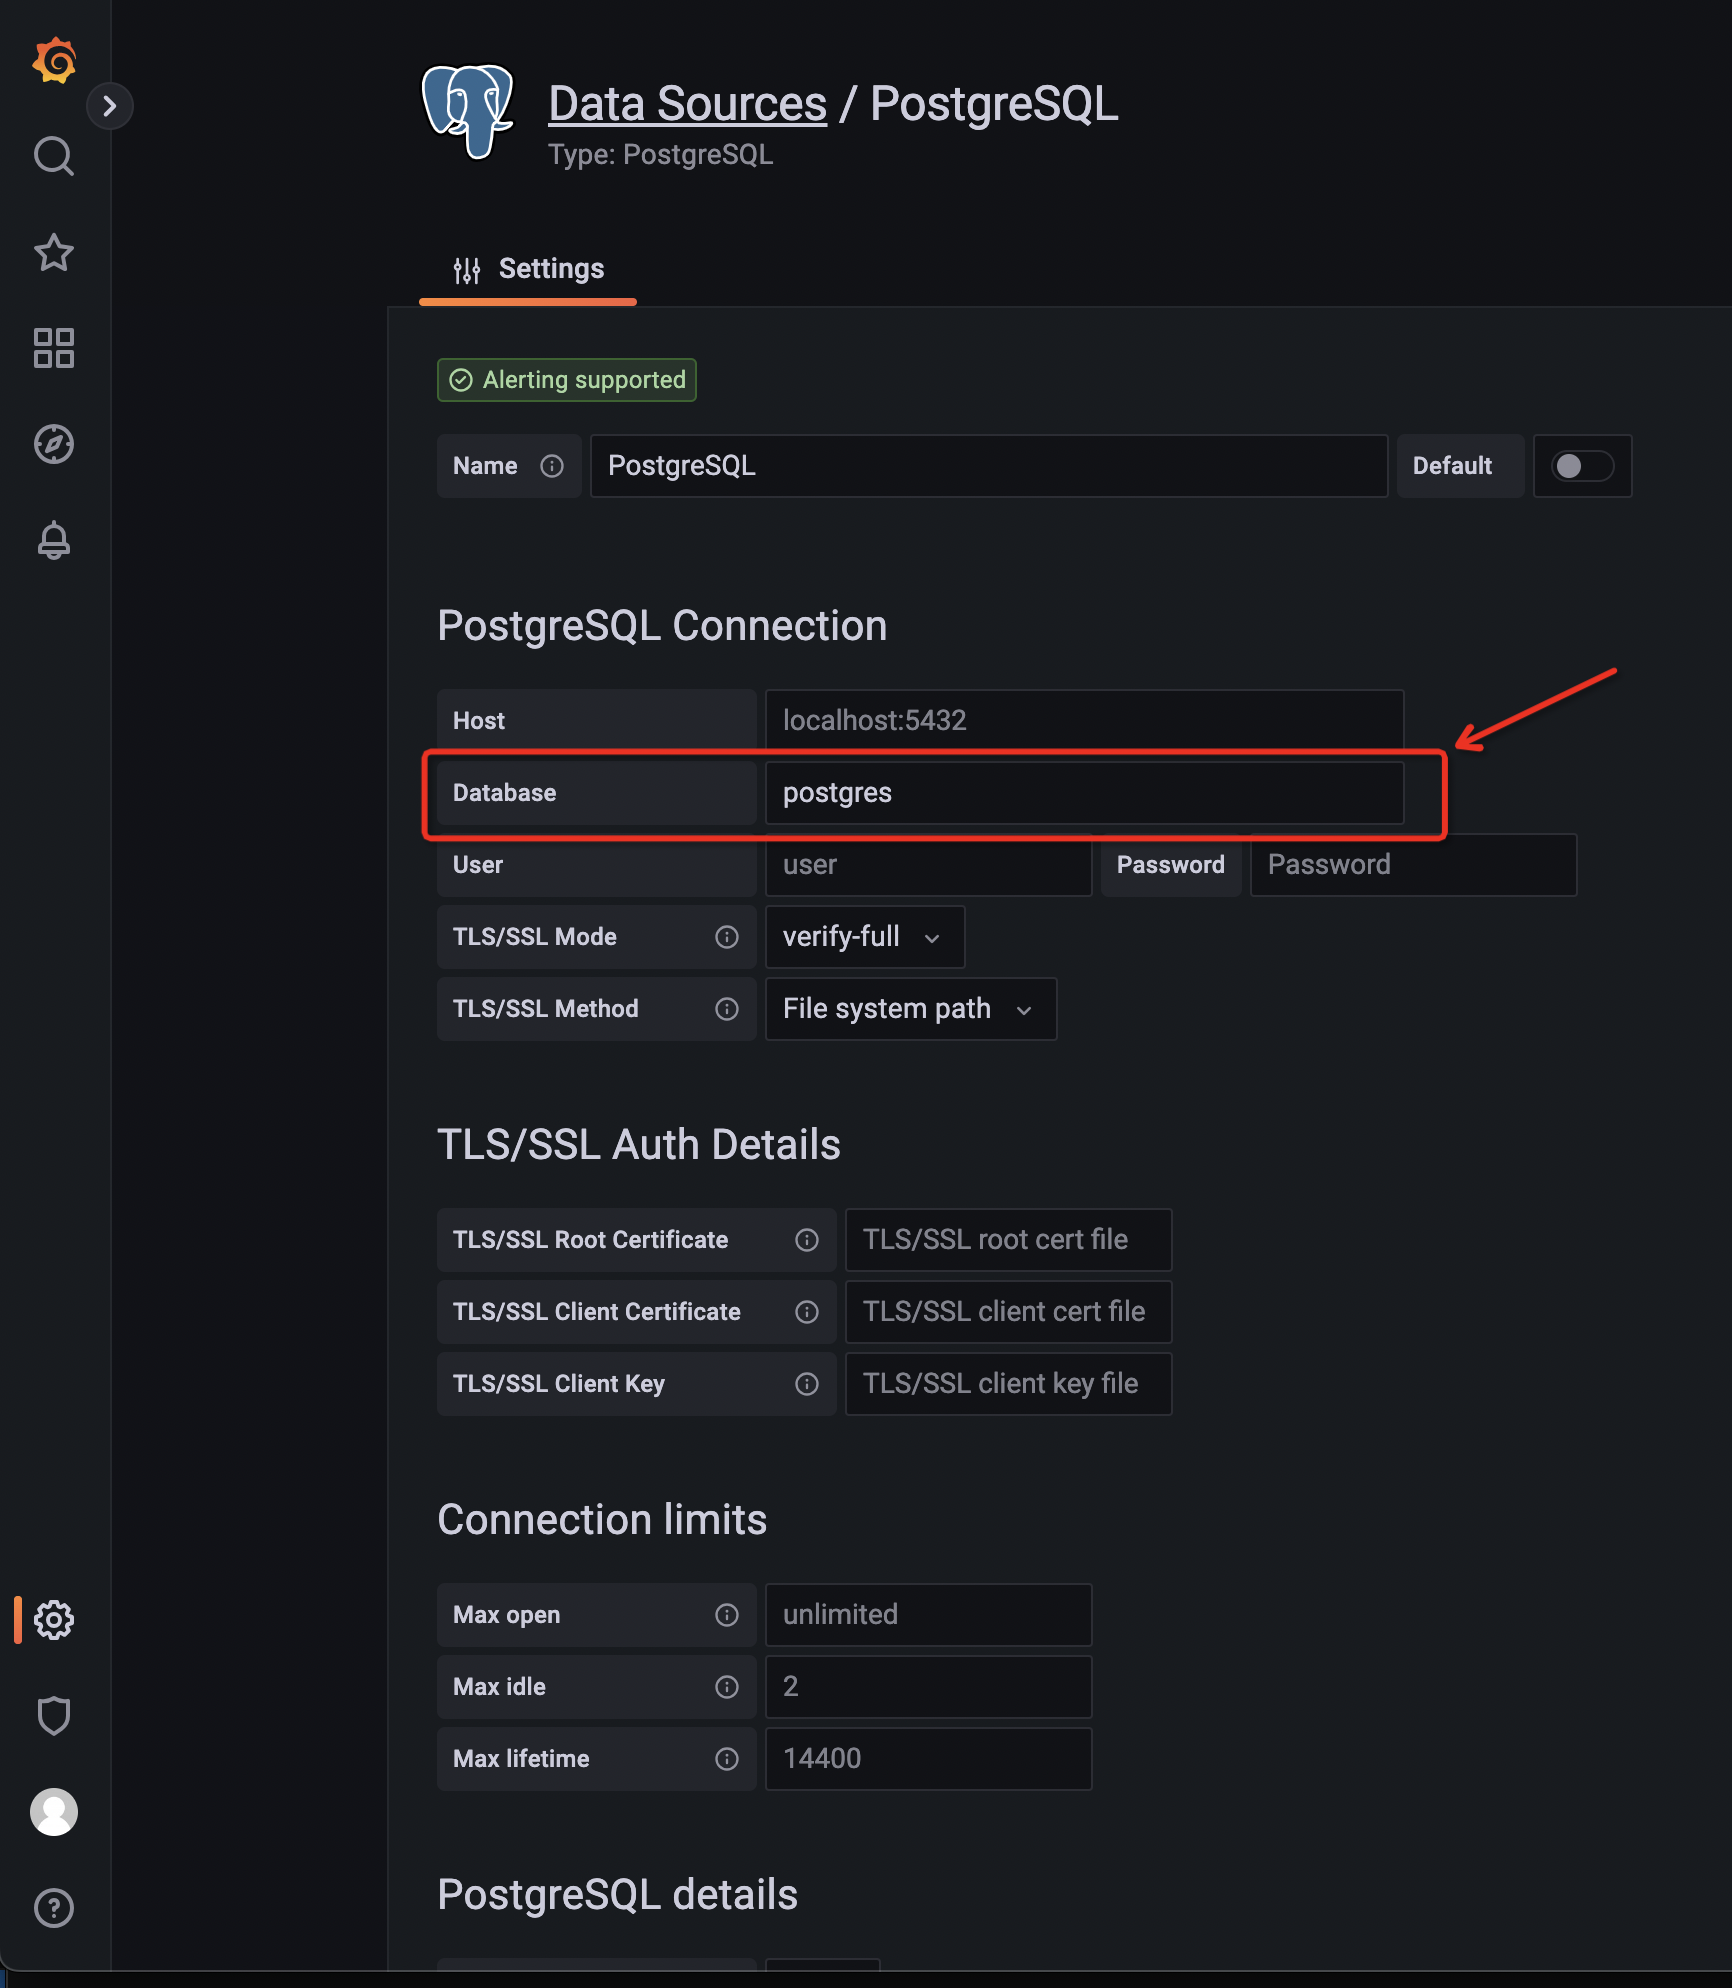
Task: Click the 'Type: PostgreSQL' subtitle text
Action: coord(661,155)
